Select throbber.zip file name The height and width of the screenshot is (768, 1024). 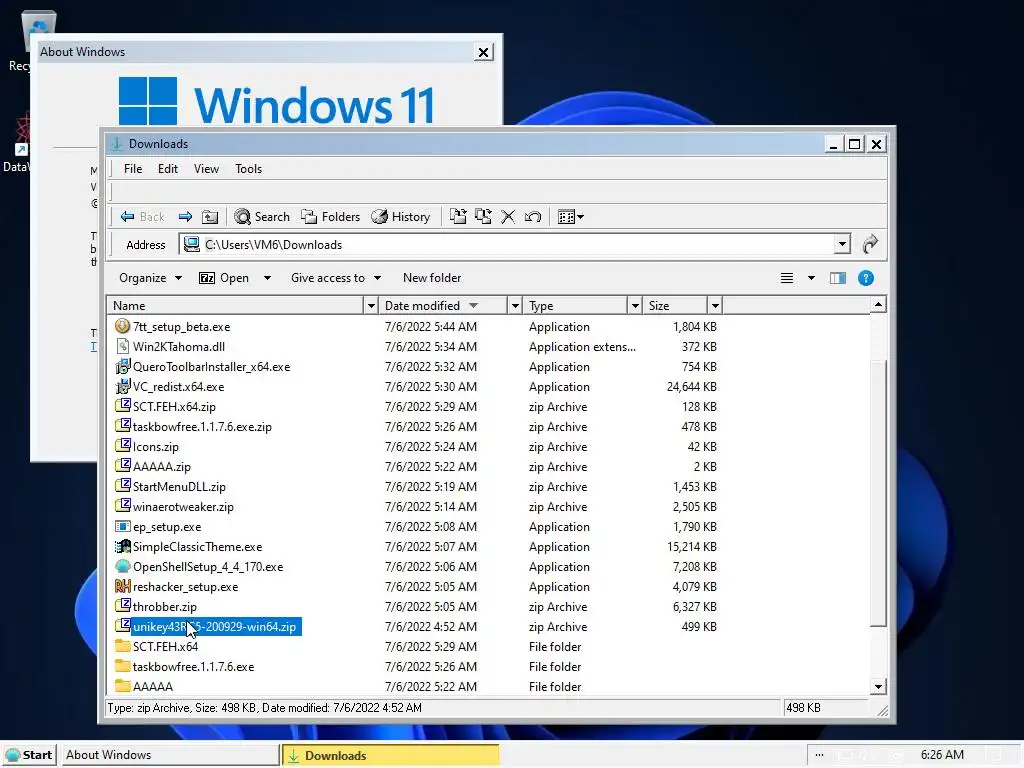pos(165,607)
